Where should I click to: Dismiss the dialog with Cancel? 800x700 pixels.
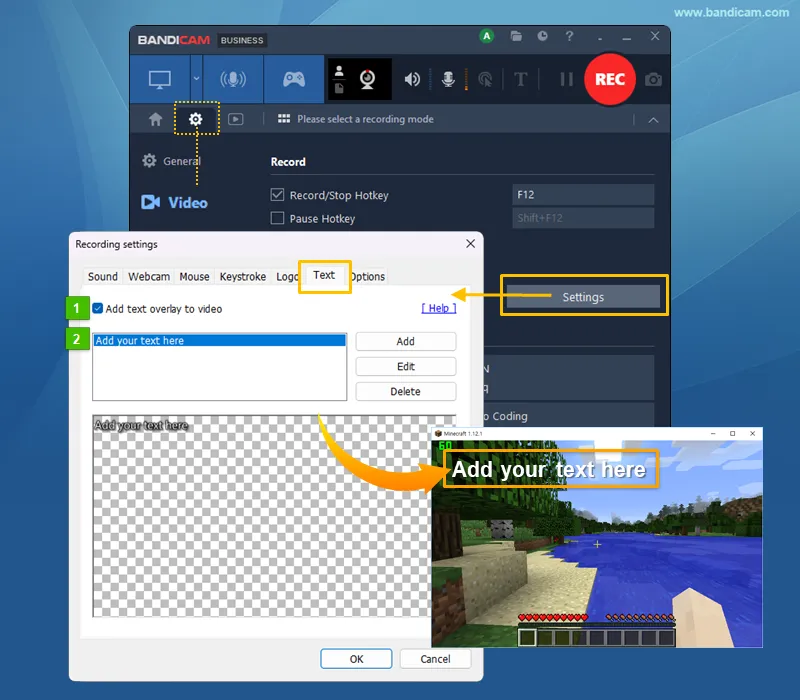point(435,659)
